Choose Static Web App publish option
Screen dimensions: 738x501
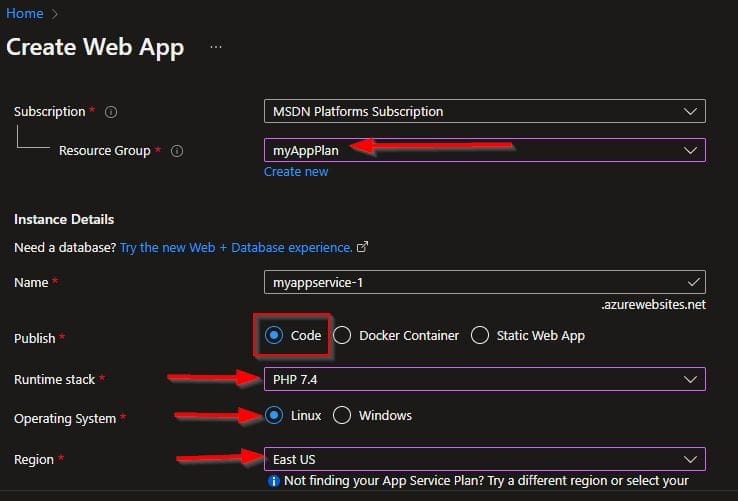pyautogui.click(x=480, y=336)
